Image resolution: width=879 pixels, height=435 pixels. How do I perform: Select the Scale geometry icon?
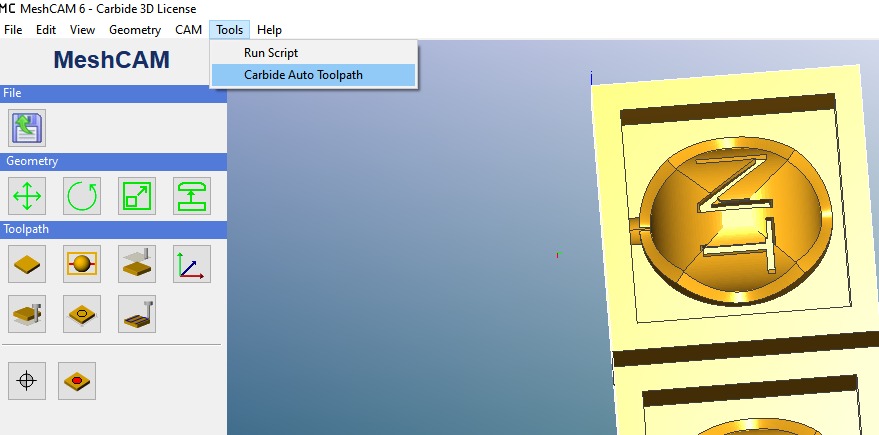[137, 196]
